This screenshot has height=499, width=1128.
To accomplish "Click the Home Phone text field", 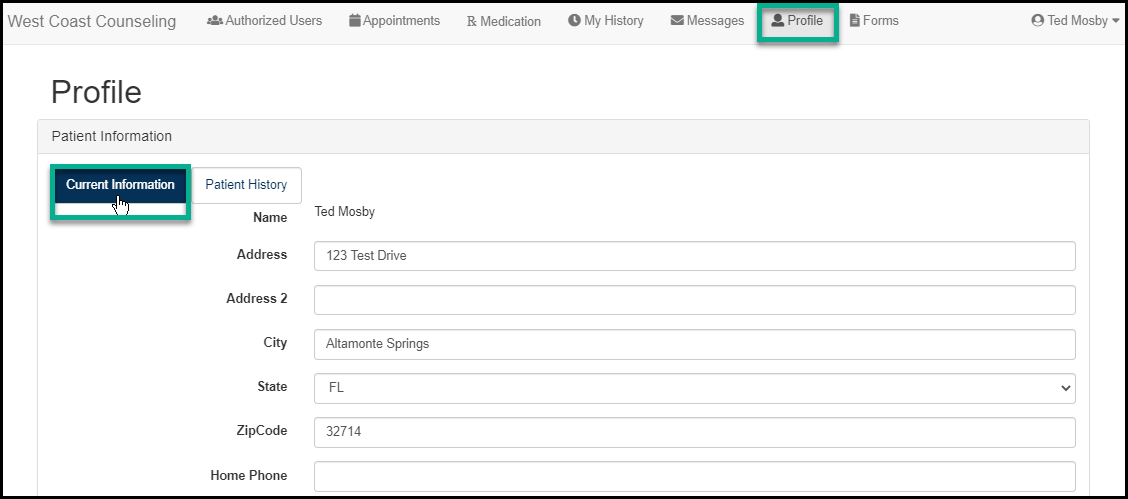I will click(694, 476).
